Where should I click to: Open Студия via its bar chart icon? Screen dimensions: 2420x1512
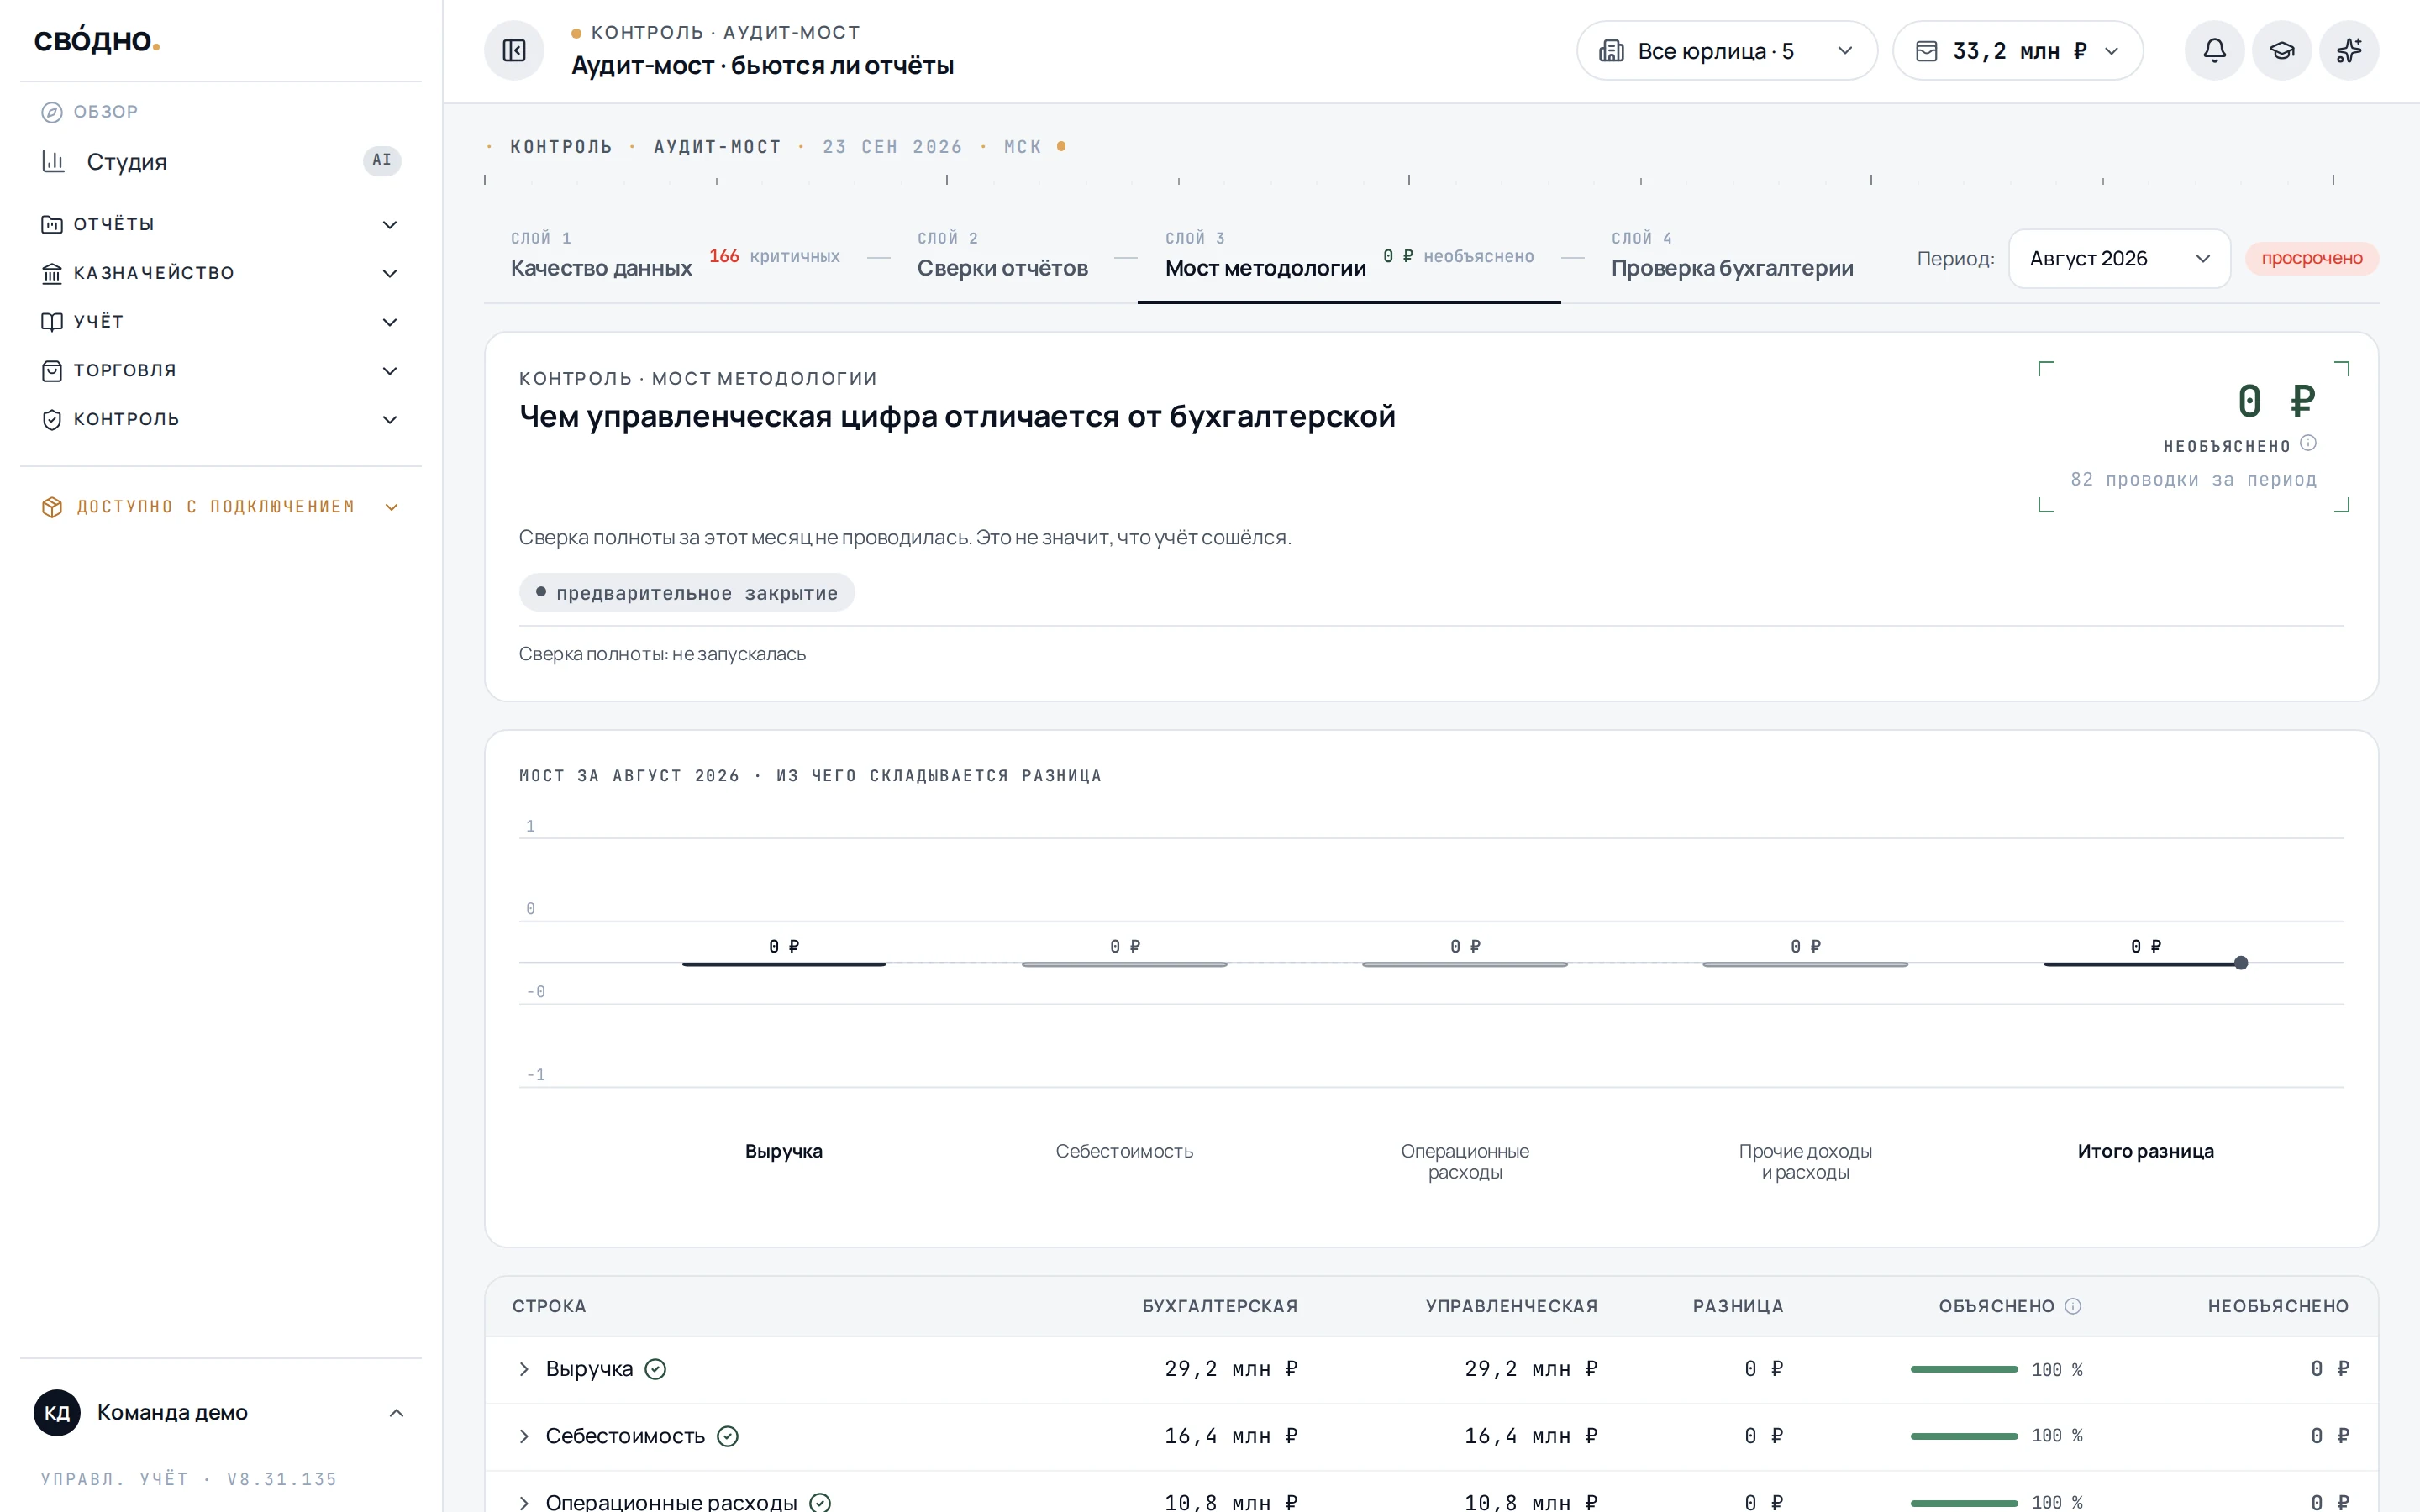[x=53, y=161]
